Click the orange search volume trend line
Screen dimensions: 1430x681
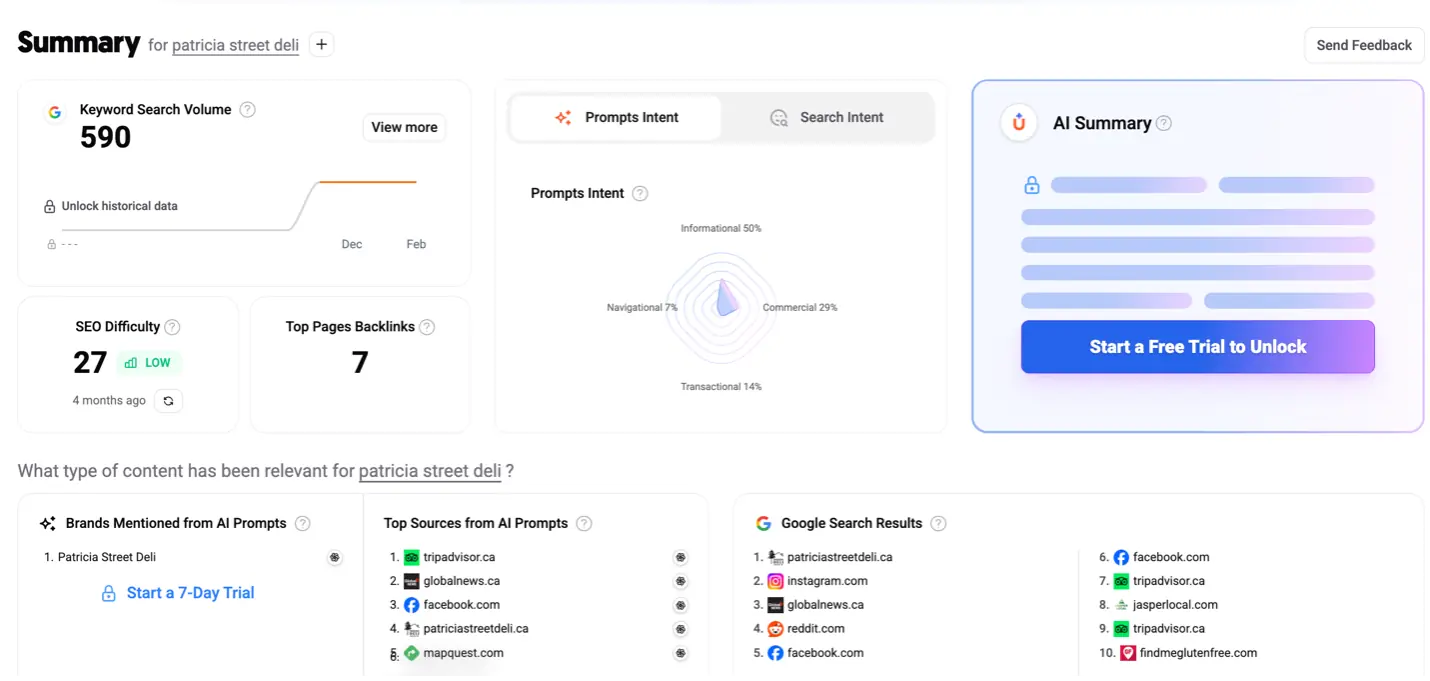[367, 182]
